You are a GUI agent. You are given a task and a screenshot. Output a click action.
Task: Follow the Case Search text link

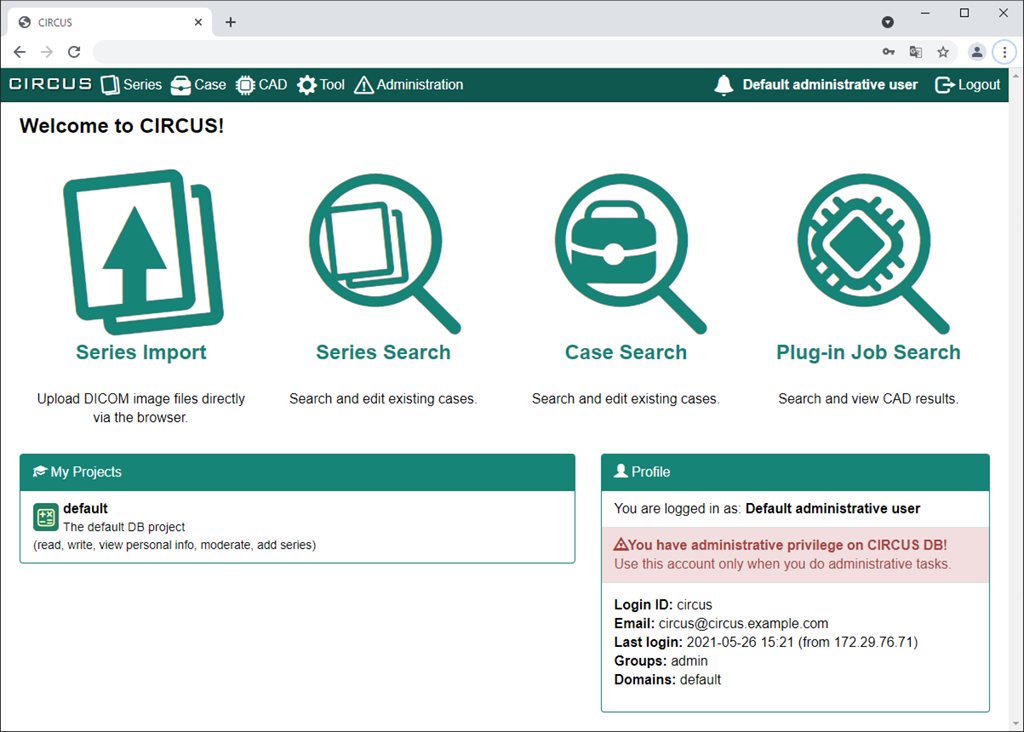(x=626, y=352)
